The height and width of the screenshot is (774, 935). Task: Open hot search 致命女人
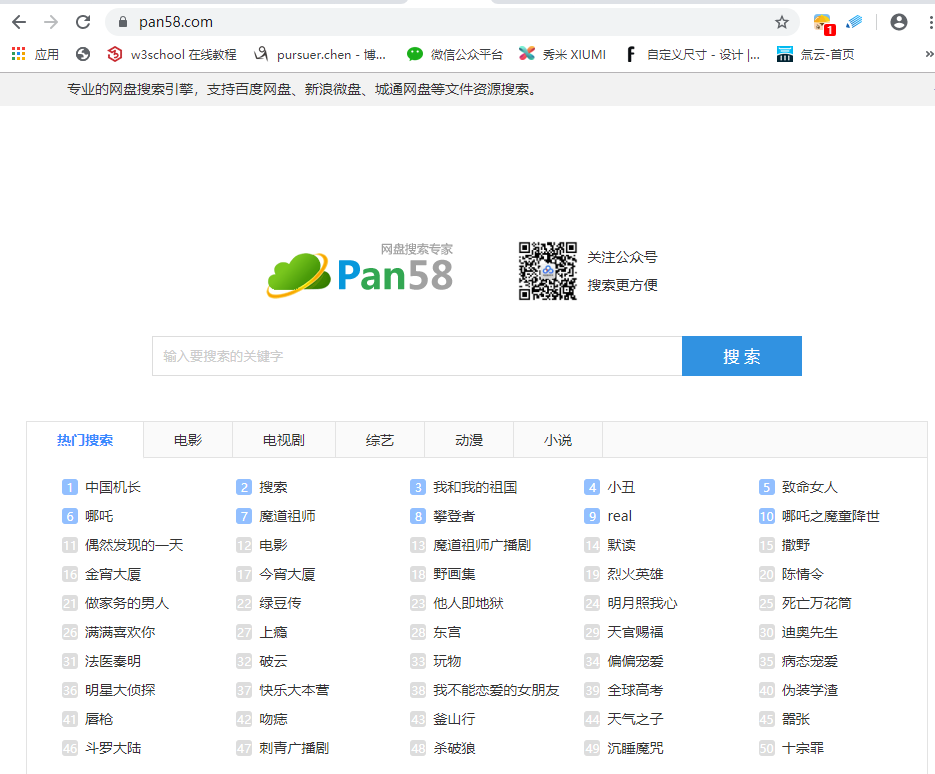[809, 487]
